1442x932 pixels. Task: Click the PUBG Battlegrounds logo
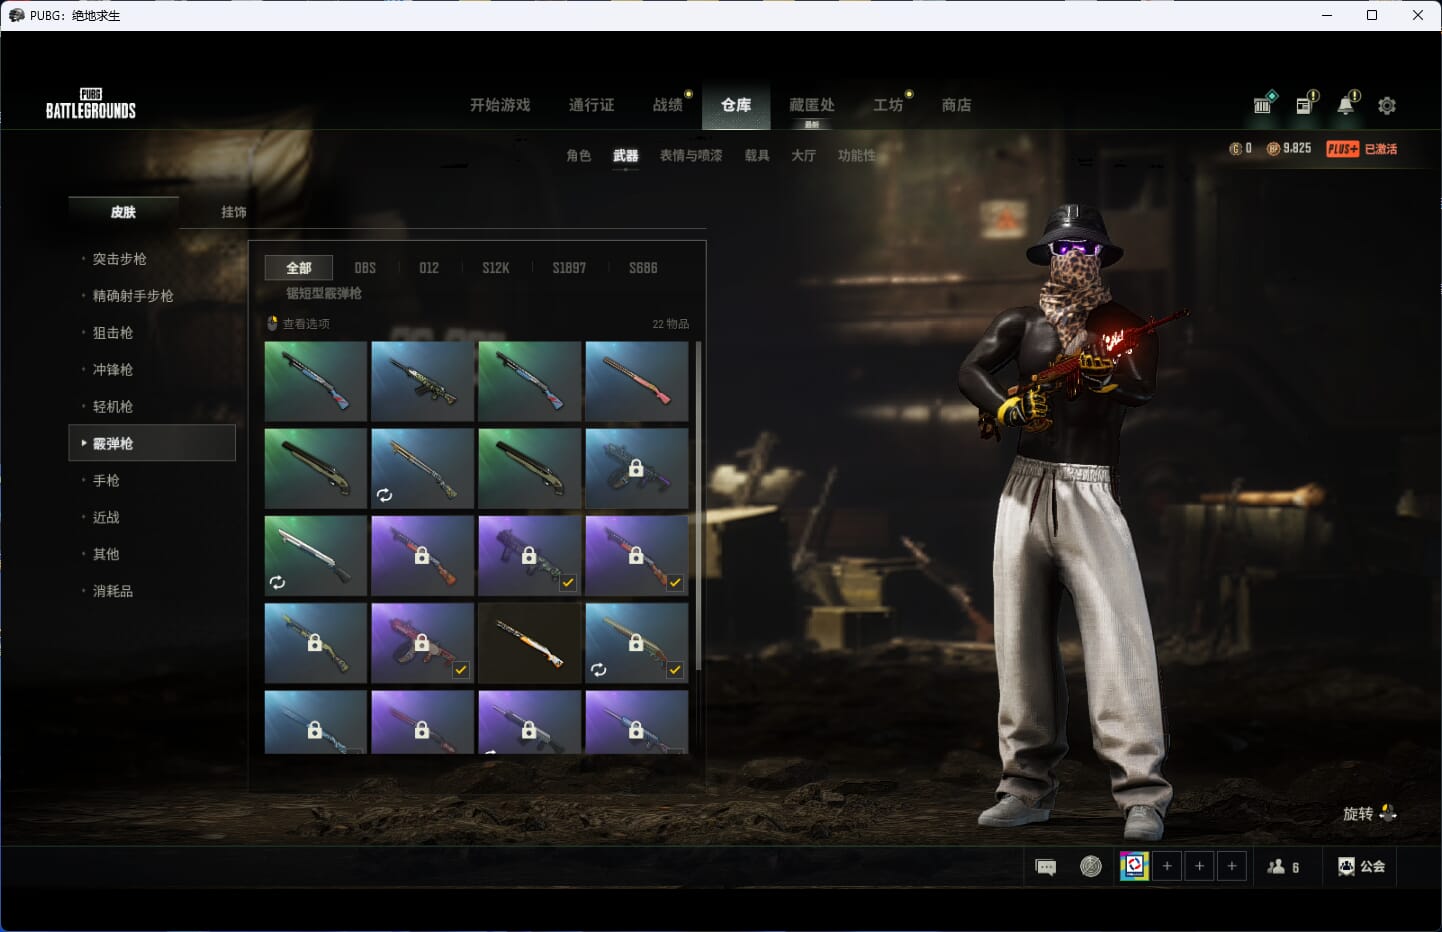click(x=91, y=104)
